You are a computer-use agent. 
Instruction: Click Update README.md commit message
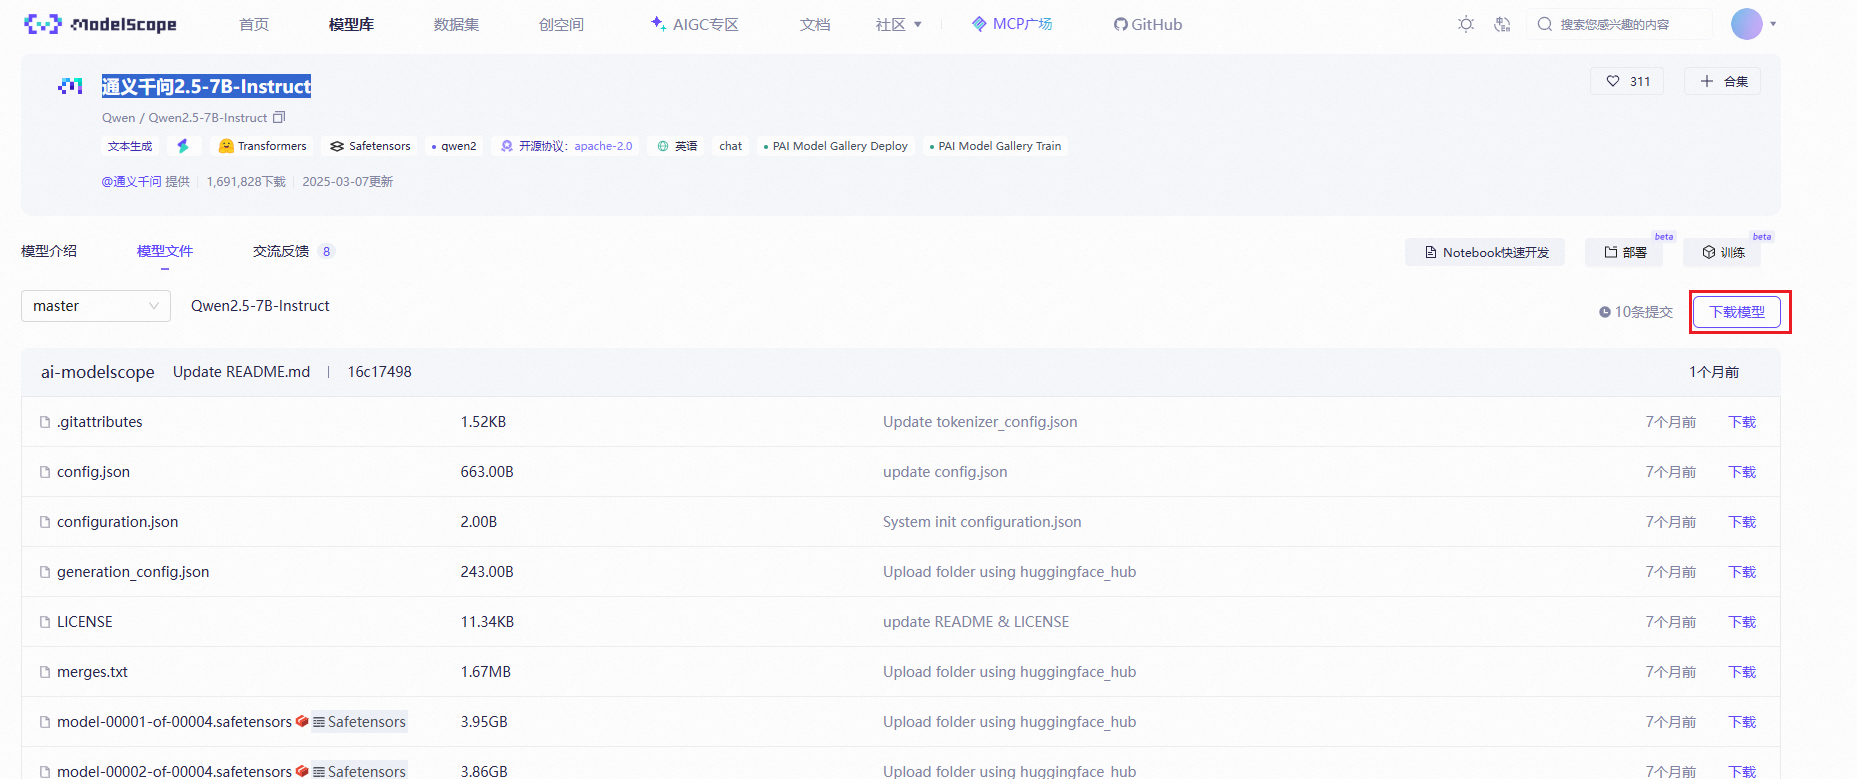(241, 372)
